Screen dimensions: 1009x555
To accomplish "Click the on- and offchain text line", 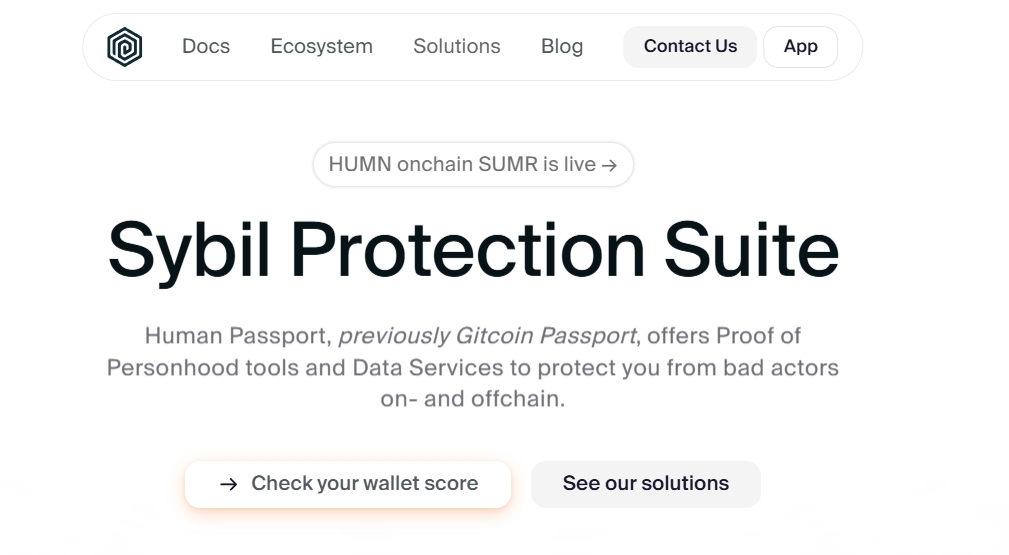I will pos(472,399).
